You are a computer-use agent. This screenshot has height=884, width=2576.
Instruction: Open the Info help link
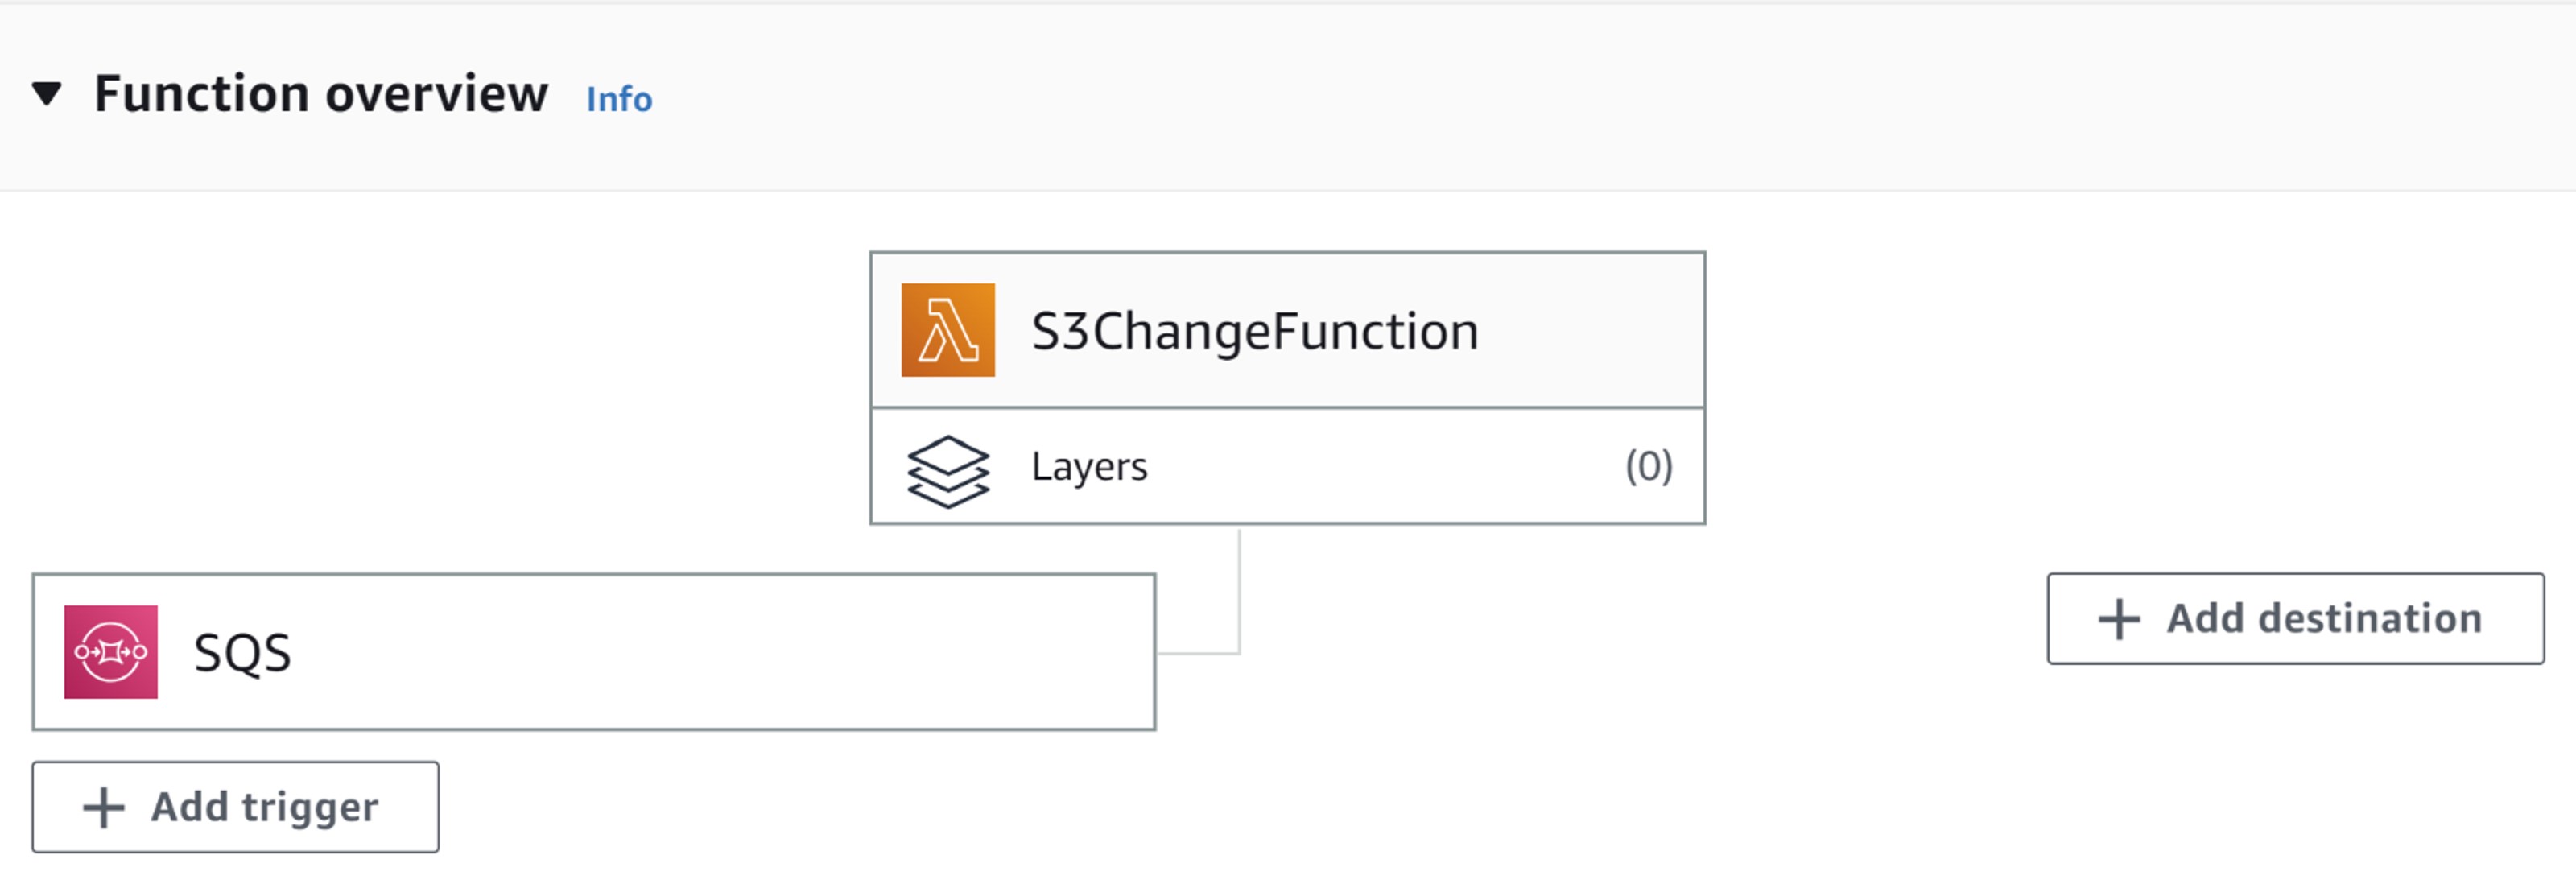(x=618, y=99)
